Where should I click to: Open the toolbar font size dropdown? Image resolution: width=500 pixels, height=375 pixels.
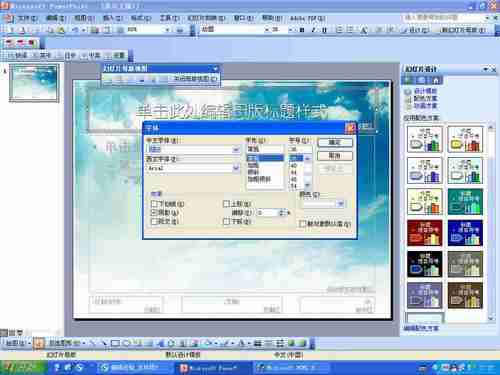(x=289, y=30)
